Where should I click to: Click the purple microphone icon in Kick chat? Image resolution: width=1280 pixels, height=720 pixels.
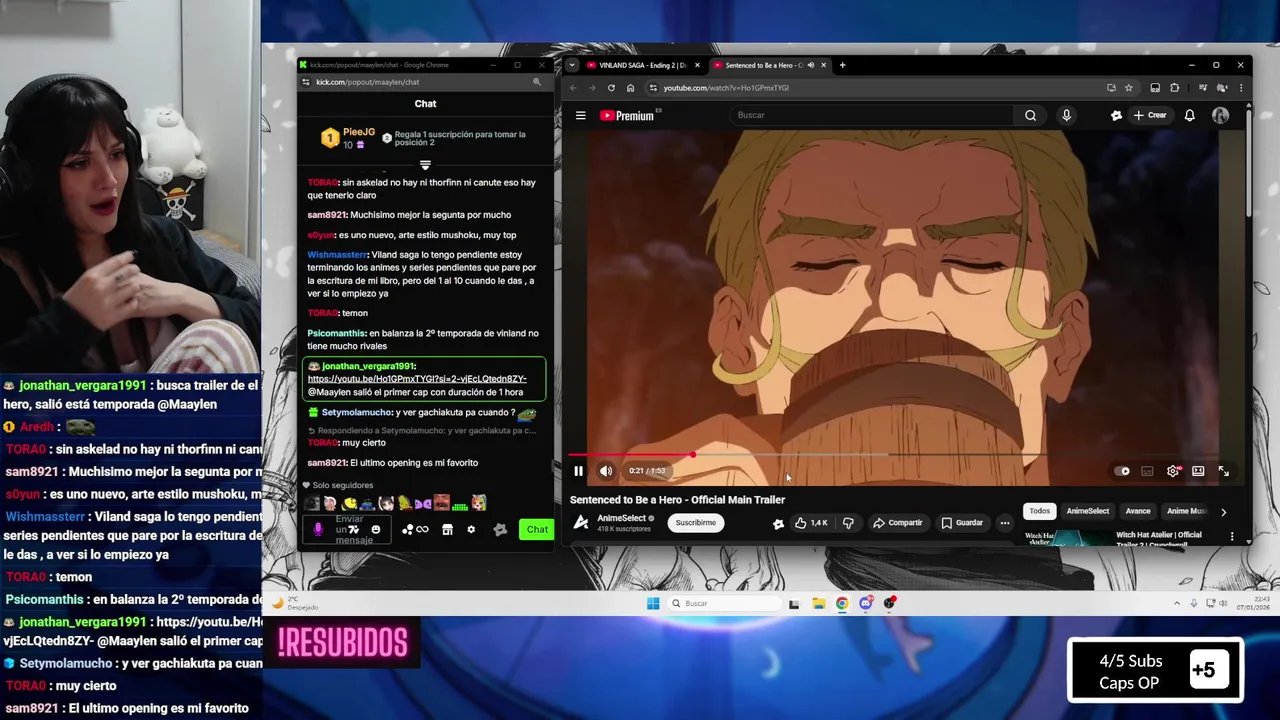[318, 530]
